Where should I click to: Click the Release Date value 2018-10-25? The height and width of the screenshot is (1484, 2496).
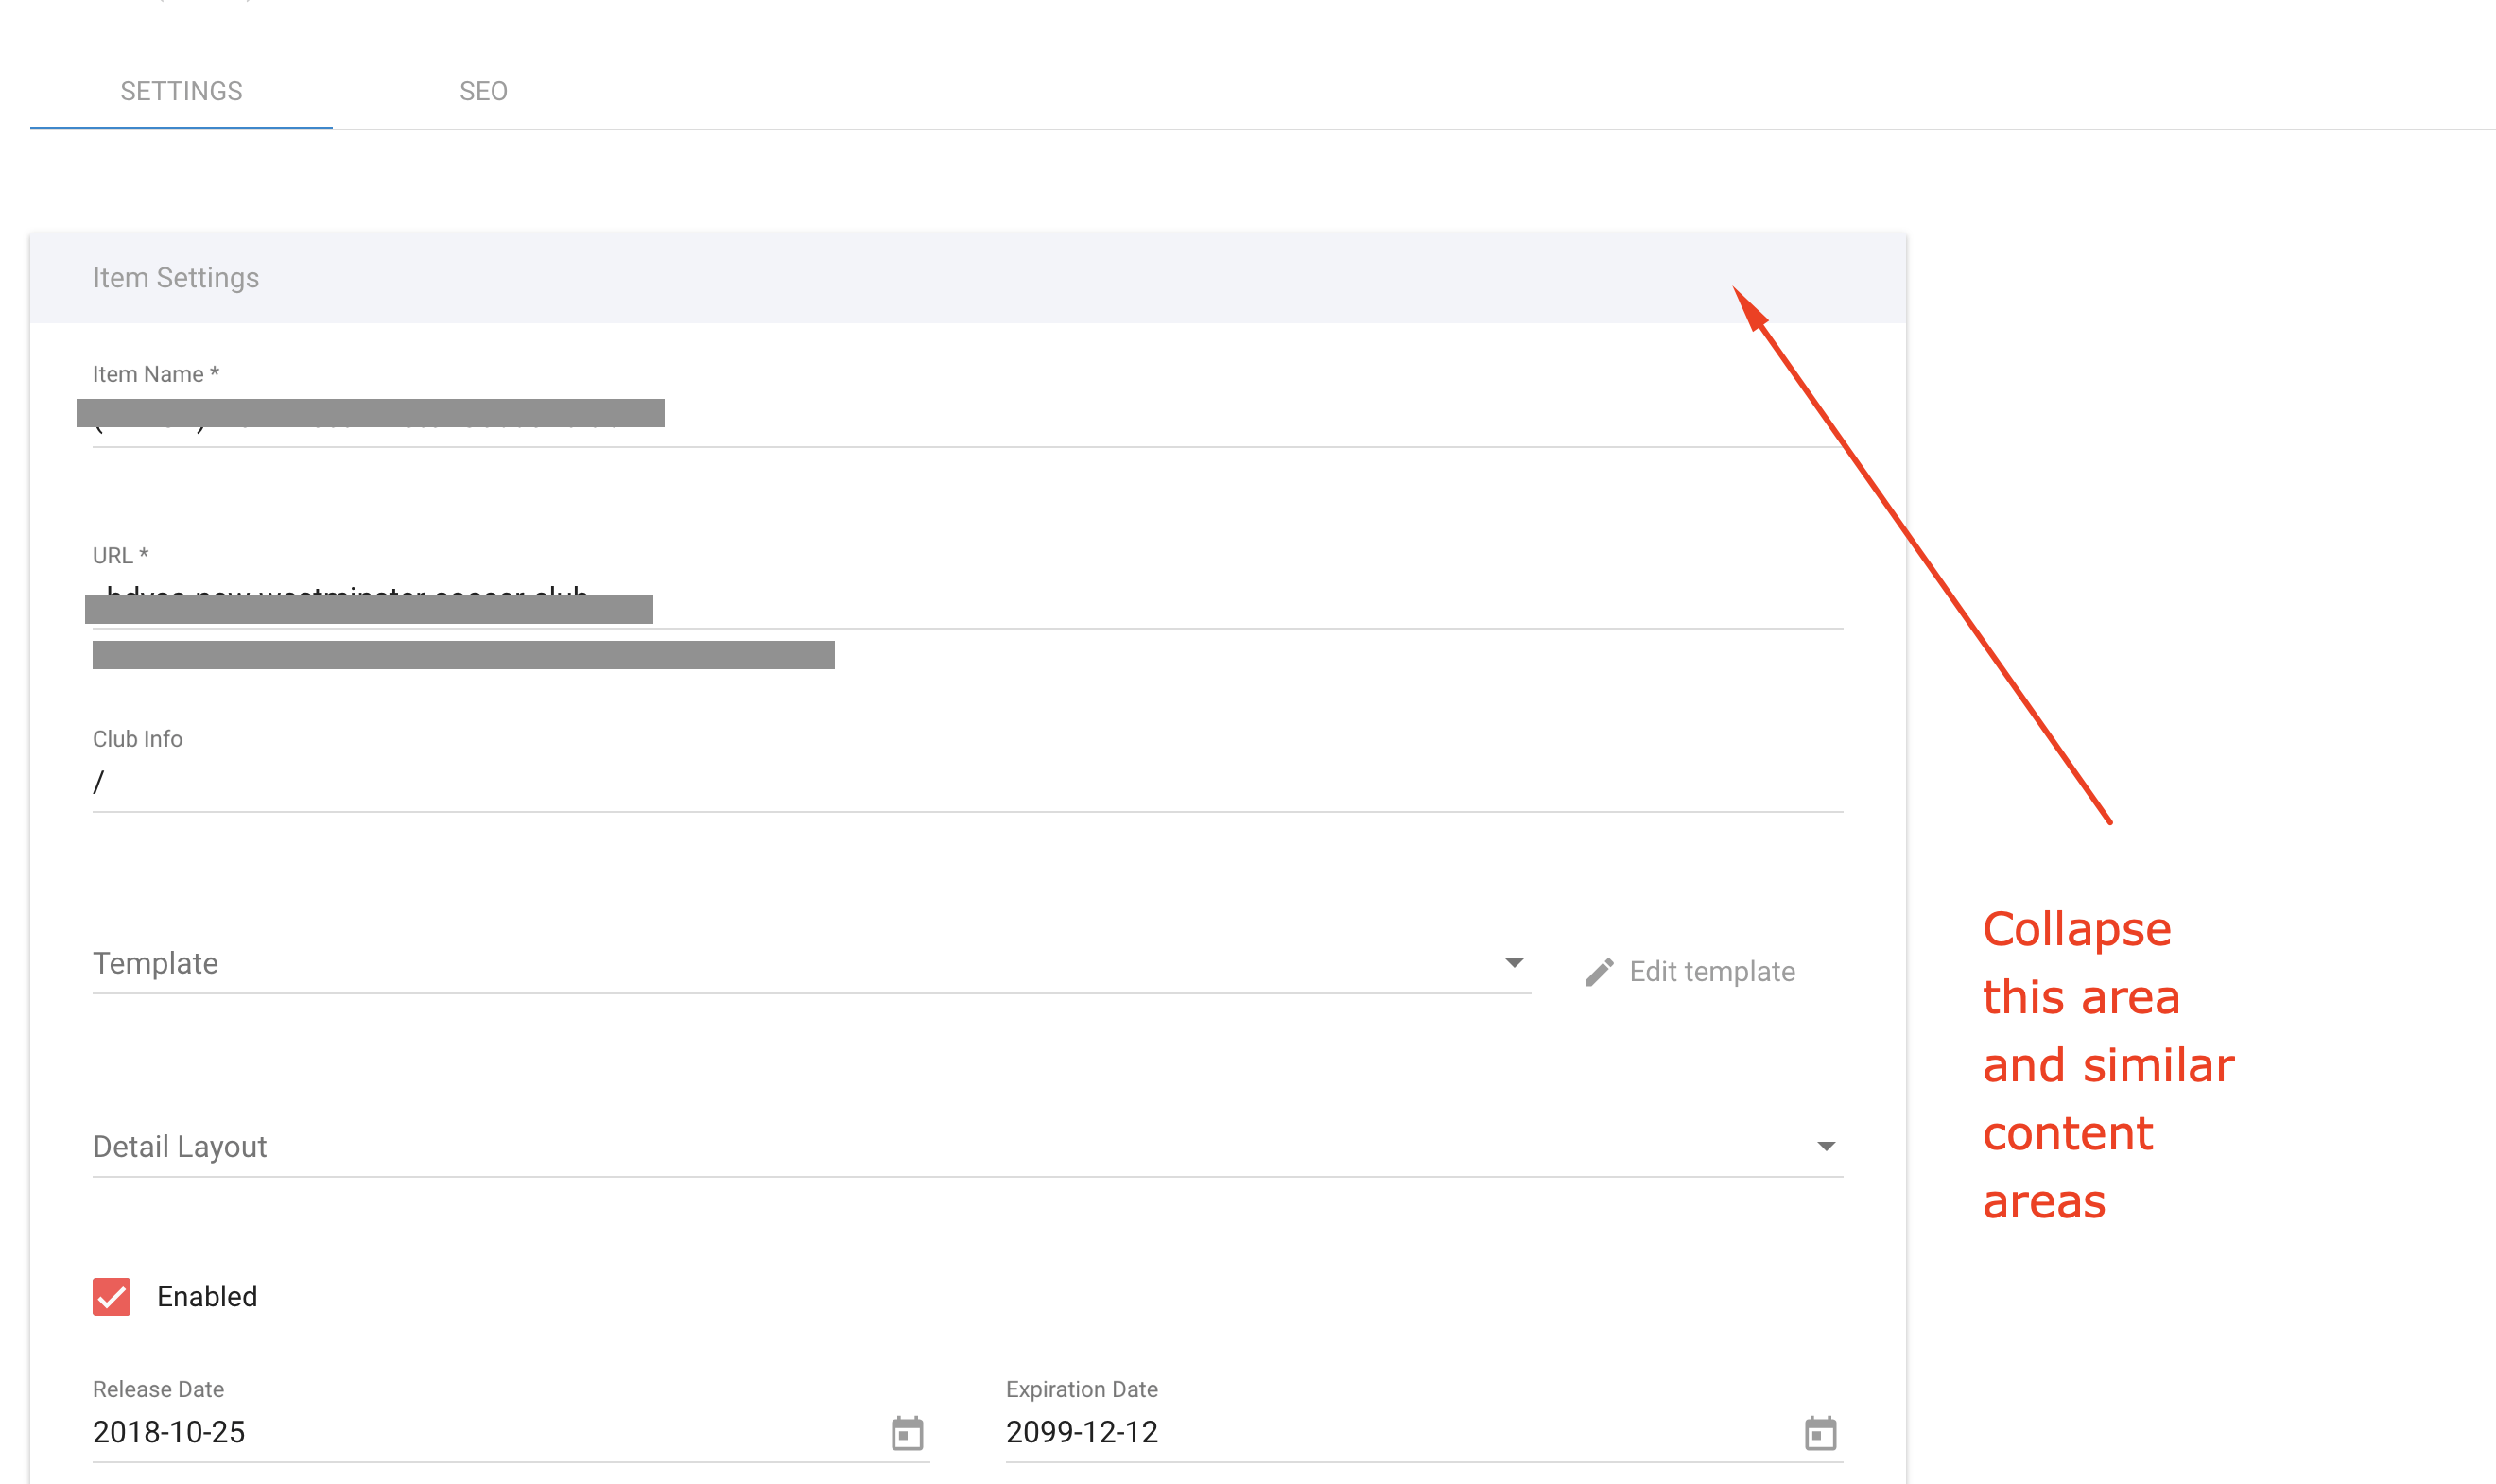[x=169, y=1432]
